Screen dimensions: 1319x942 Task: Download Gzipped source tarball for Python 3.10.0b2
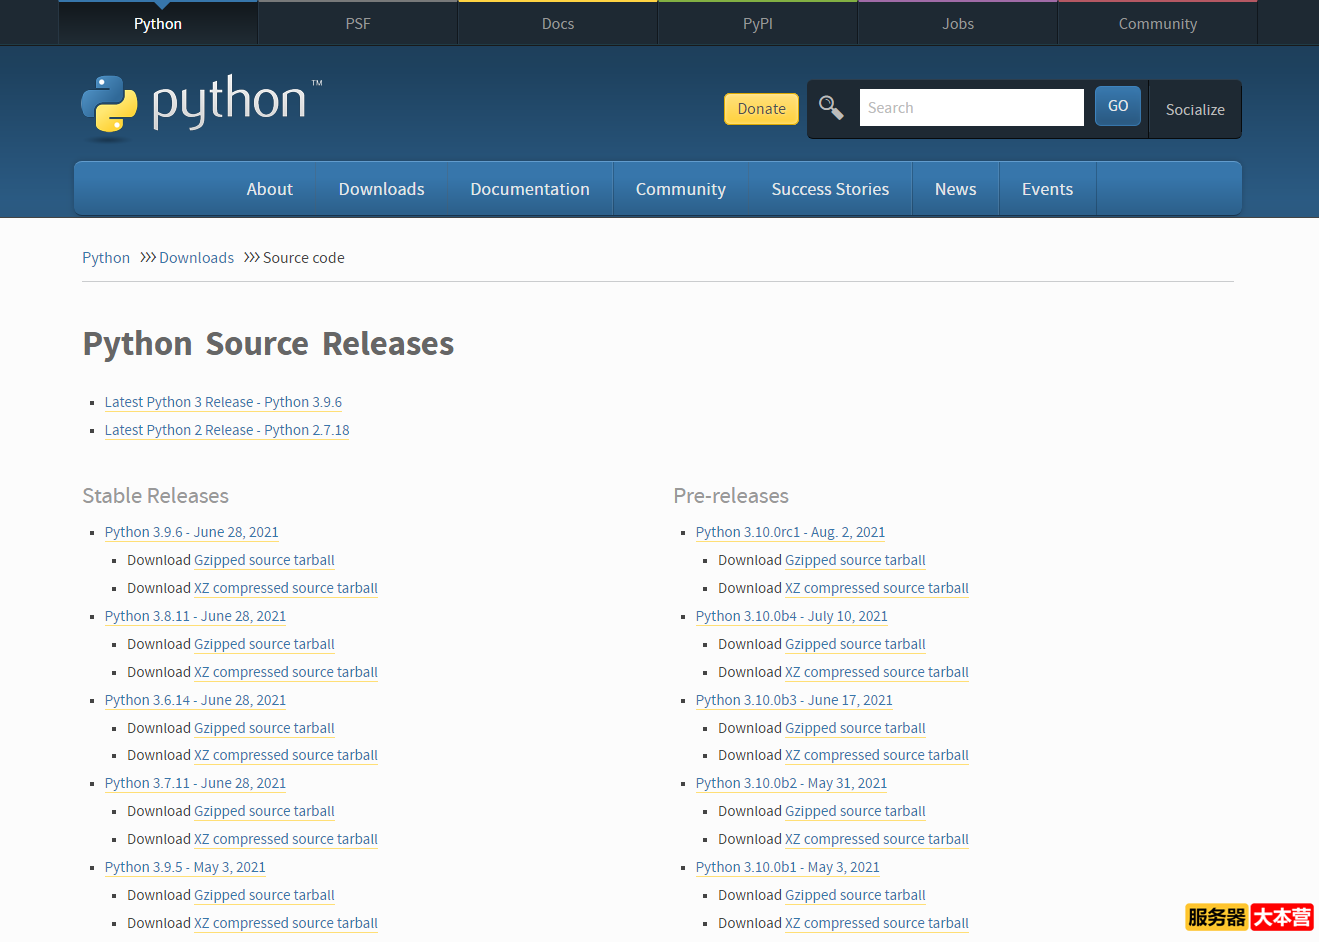(855, 811)
